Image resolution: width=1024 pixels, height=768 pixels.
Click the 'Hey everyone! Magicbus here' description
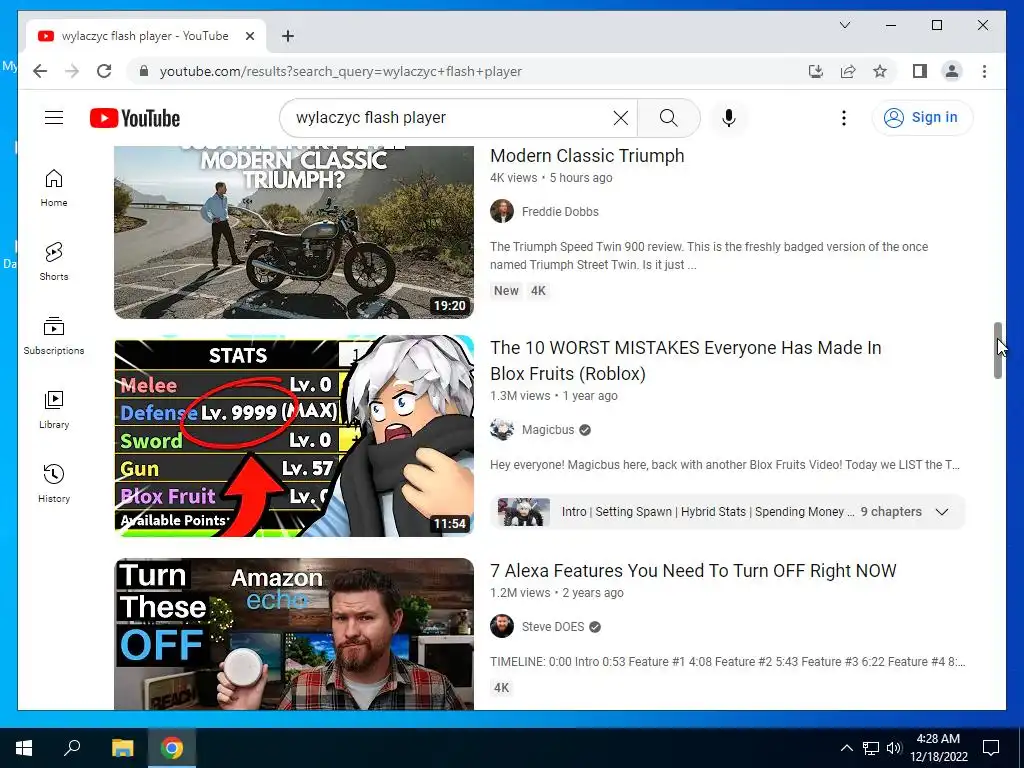tap(724, 464)
